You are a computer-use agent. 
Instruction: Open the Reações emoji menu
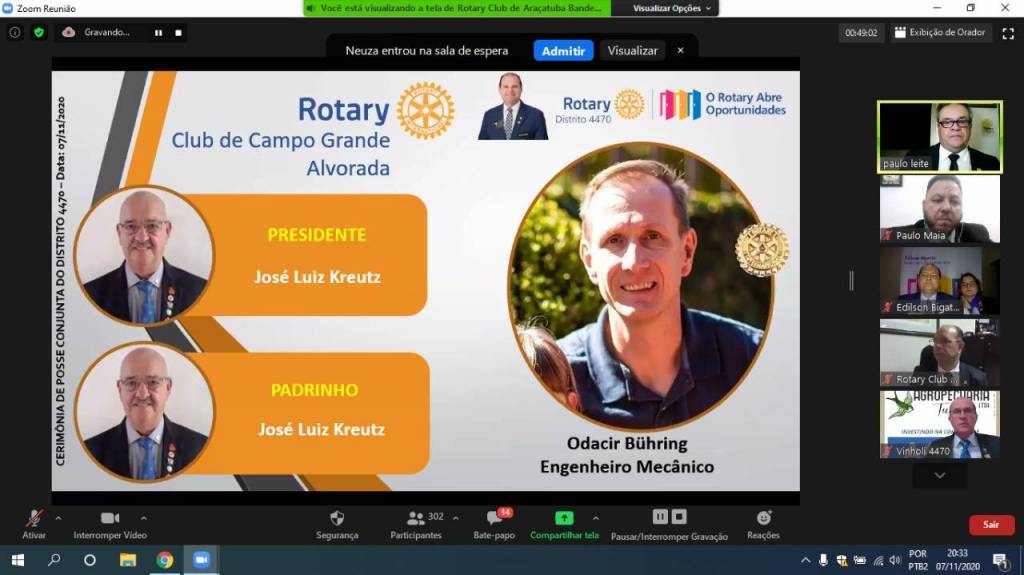point(763,523)
